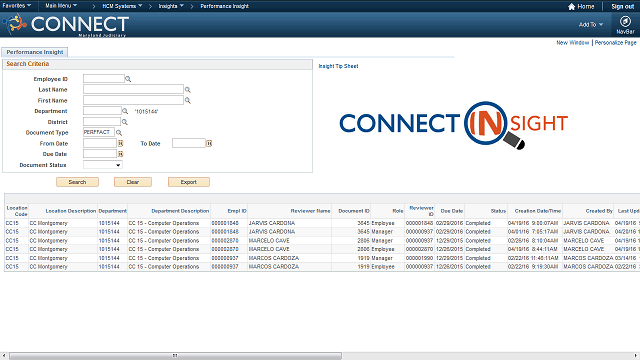Open Employee ID lookup magnifier
Screen dimensions: 640x360
(x=128, y=79)
